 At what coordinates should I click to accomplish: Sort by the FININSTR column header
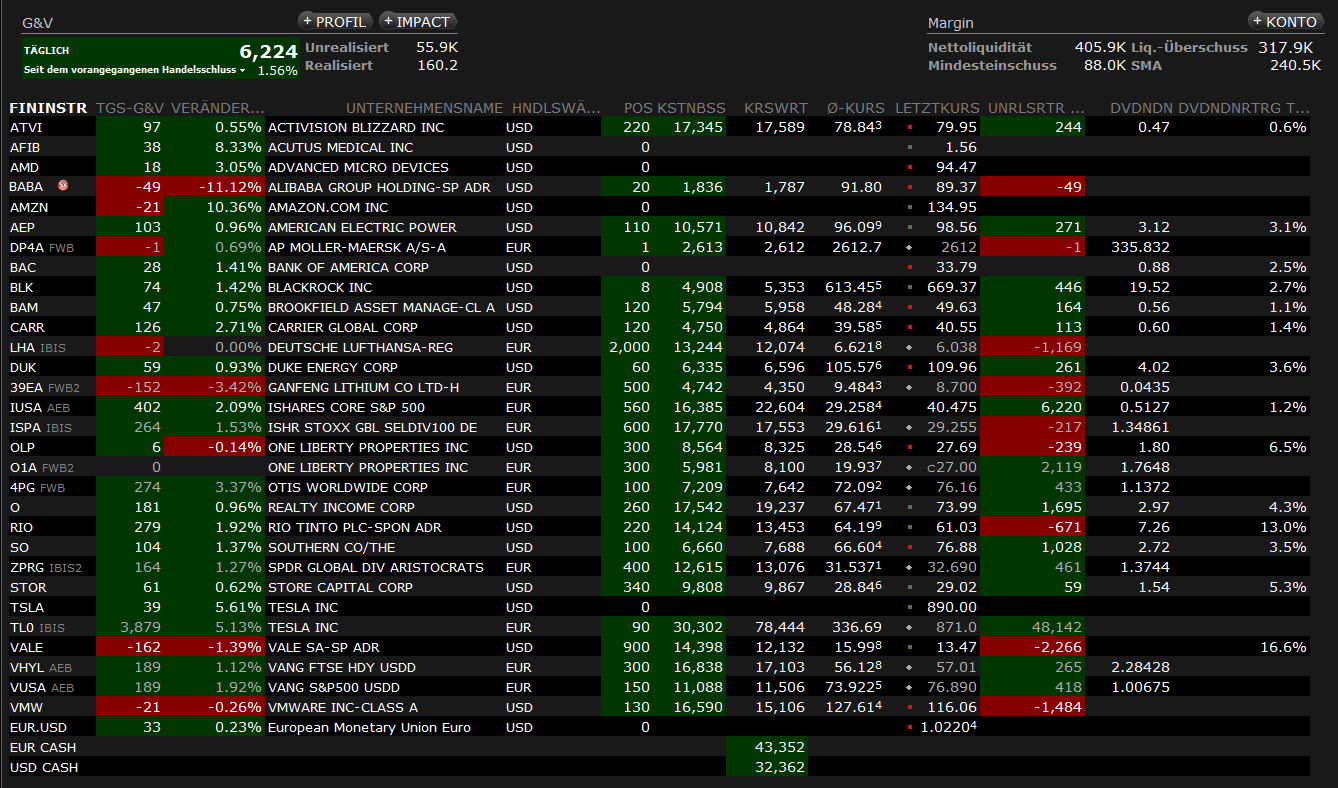tap(48, 107)
